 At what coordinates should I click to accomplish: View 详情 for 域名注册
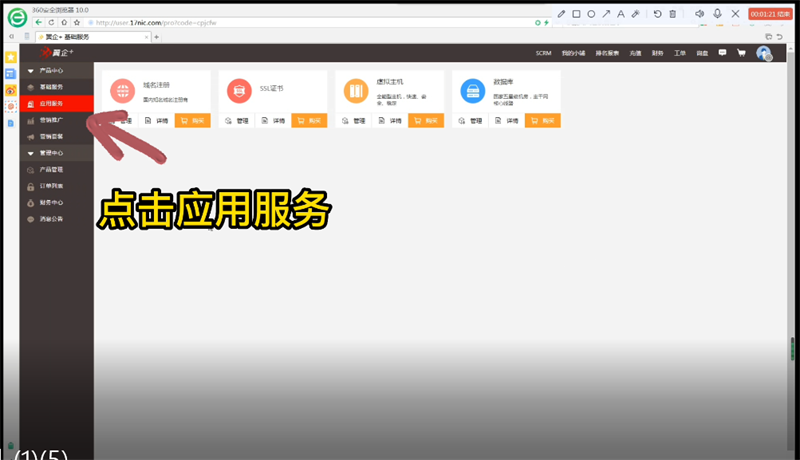(x=157, y=121)
